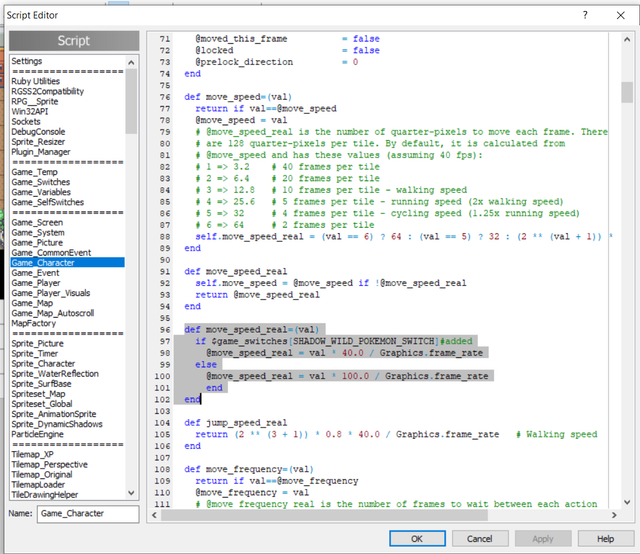Click the Help button
Screen dimensions: 640x554
[x=605, y=538]
